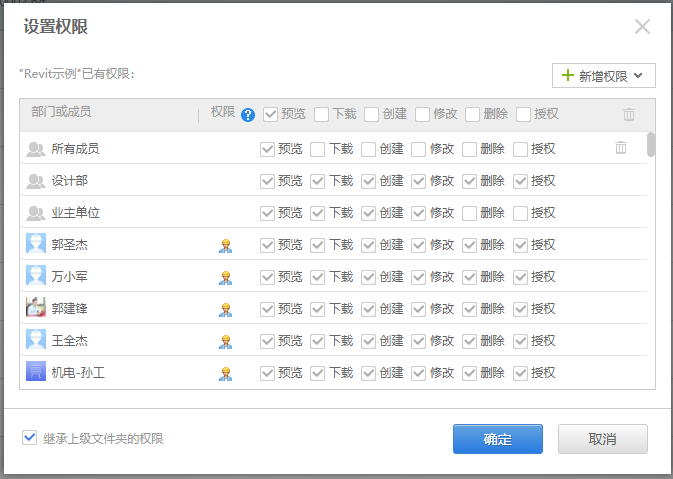
Task: Click the user role icon beside 王全杰
Action: tap(226, 341)
